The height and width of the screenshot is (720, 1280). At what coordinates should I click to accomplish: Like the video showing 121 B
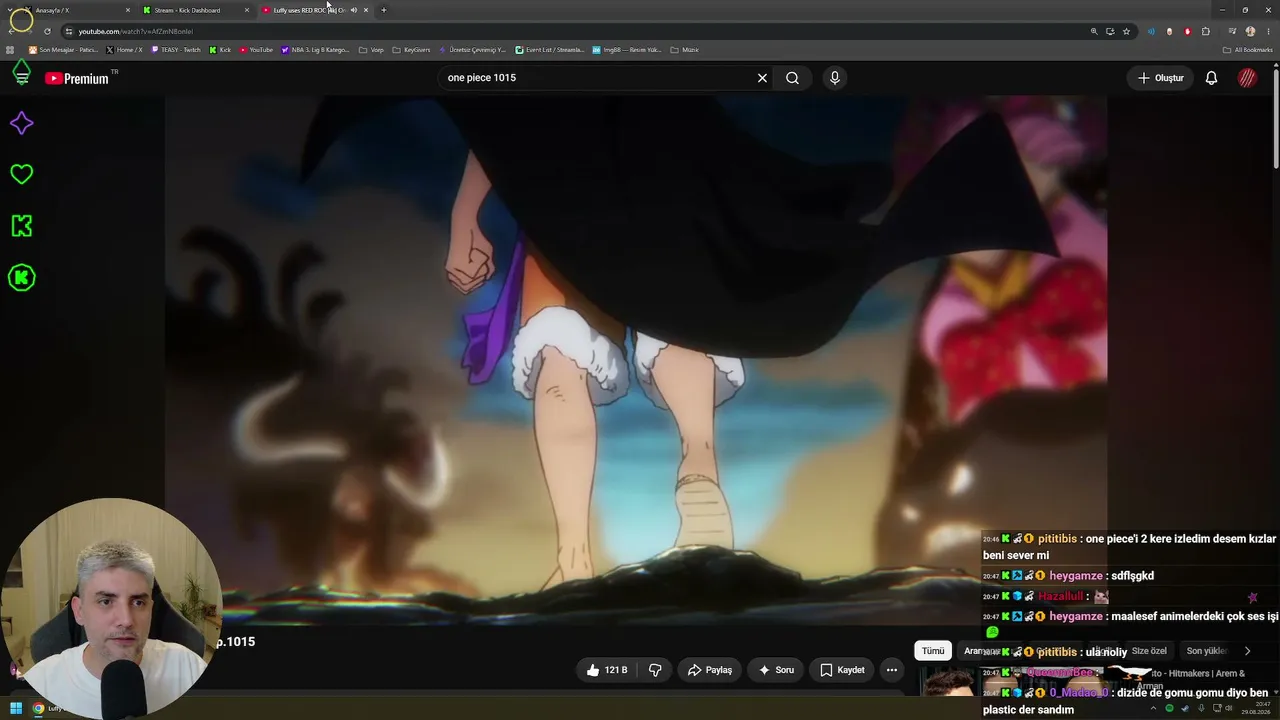point(606,670)
